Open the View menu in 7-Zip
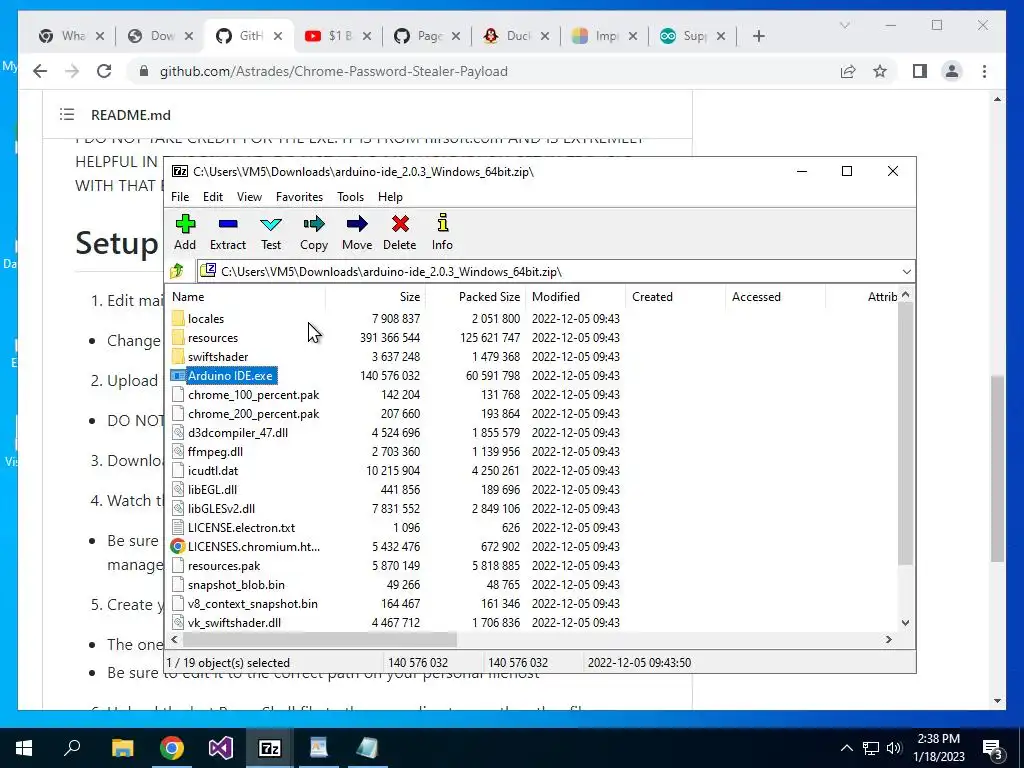This screenshot has height=768, width=1024. tap(249, 197)
